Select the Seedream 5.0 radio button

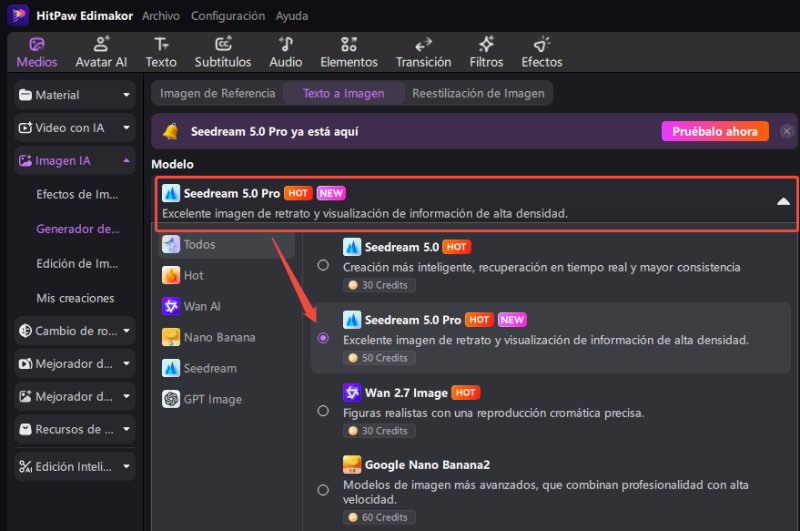[x=323, y=265]
